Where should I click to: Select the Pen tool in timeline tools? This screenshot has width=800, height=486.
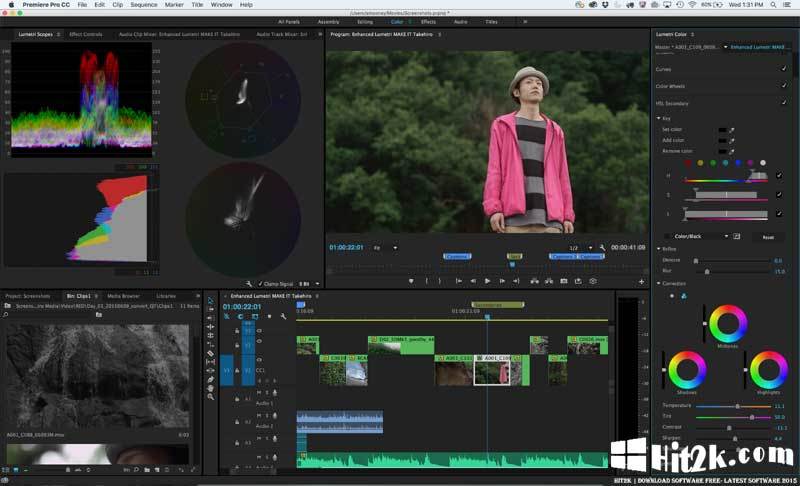click(x=210, y=379)
